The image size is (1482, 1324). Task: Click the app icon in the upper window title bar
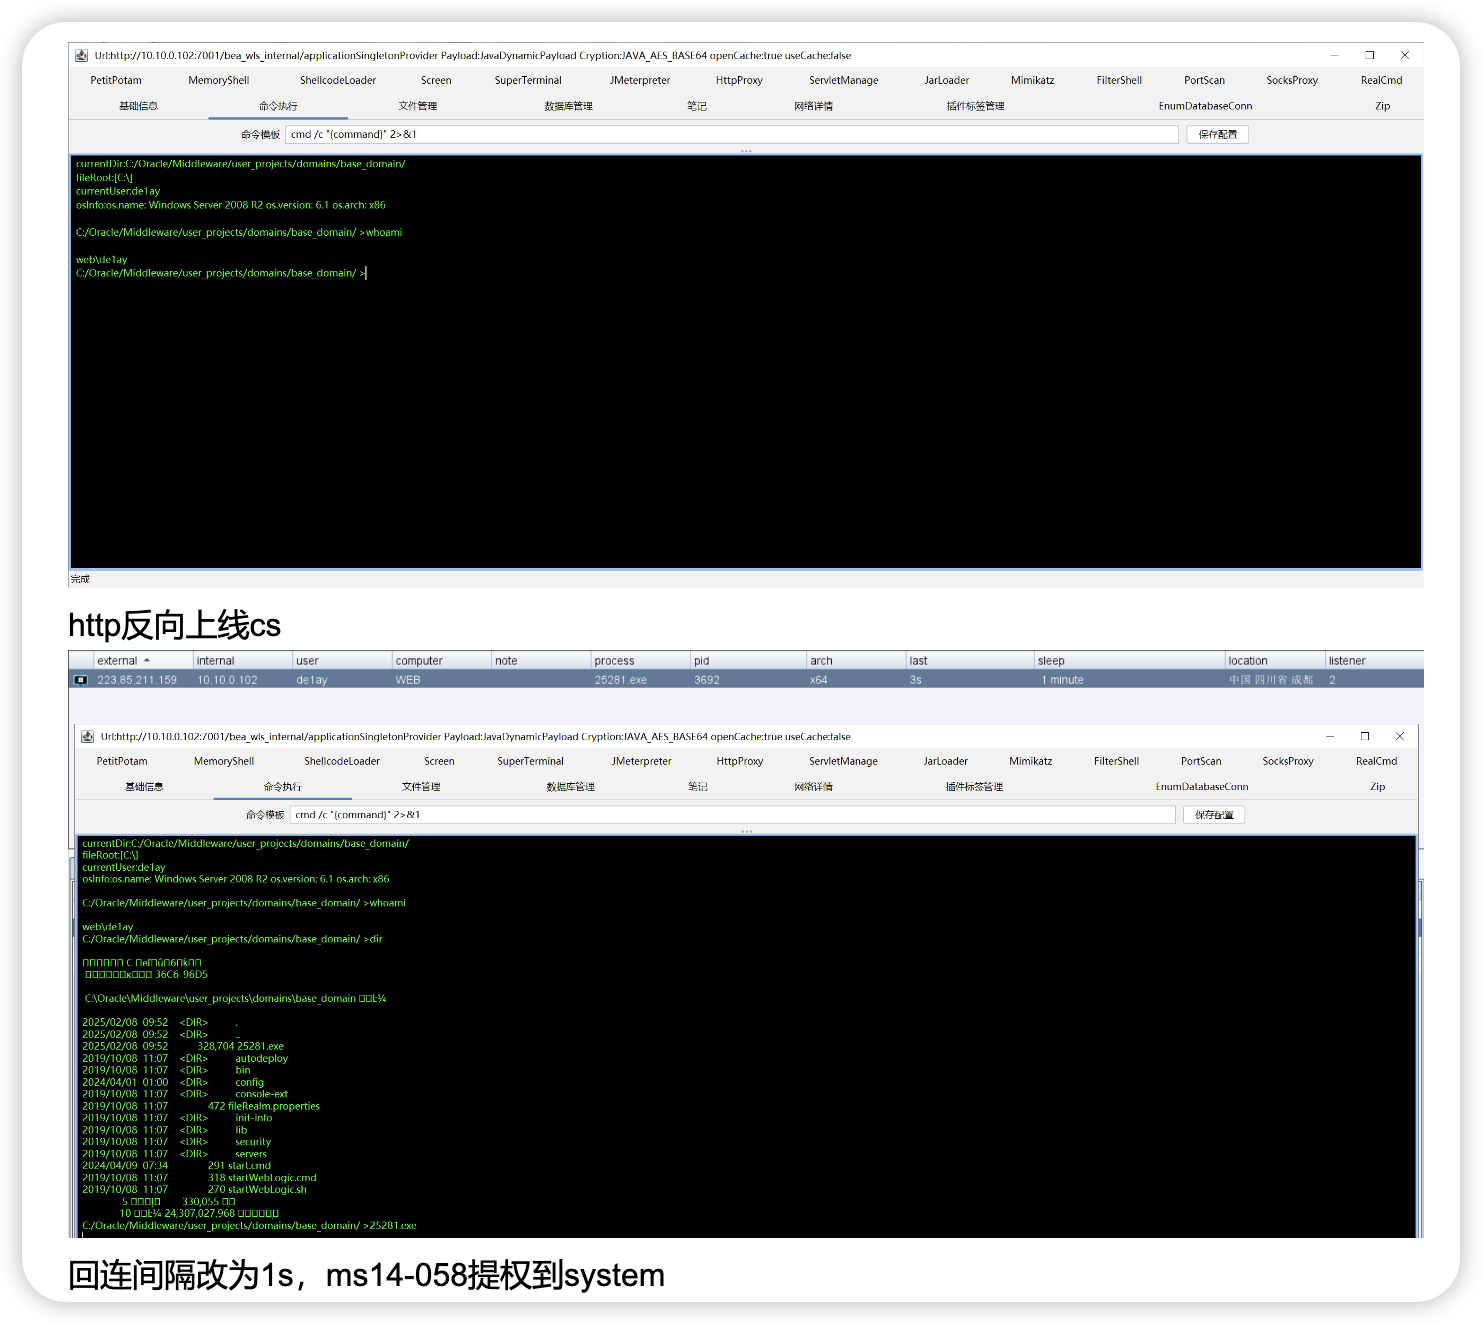tap(82, 56)
